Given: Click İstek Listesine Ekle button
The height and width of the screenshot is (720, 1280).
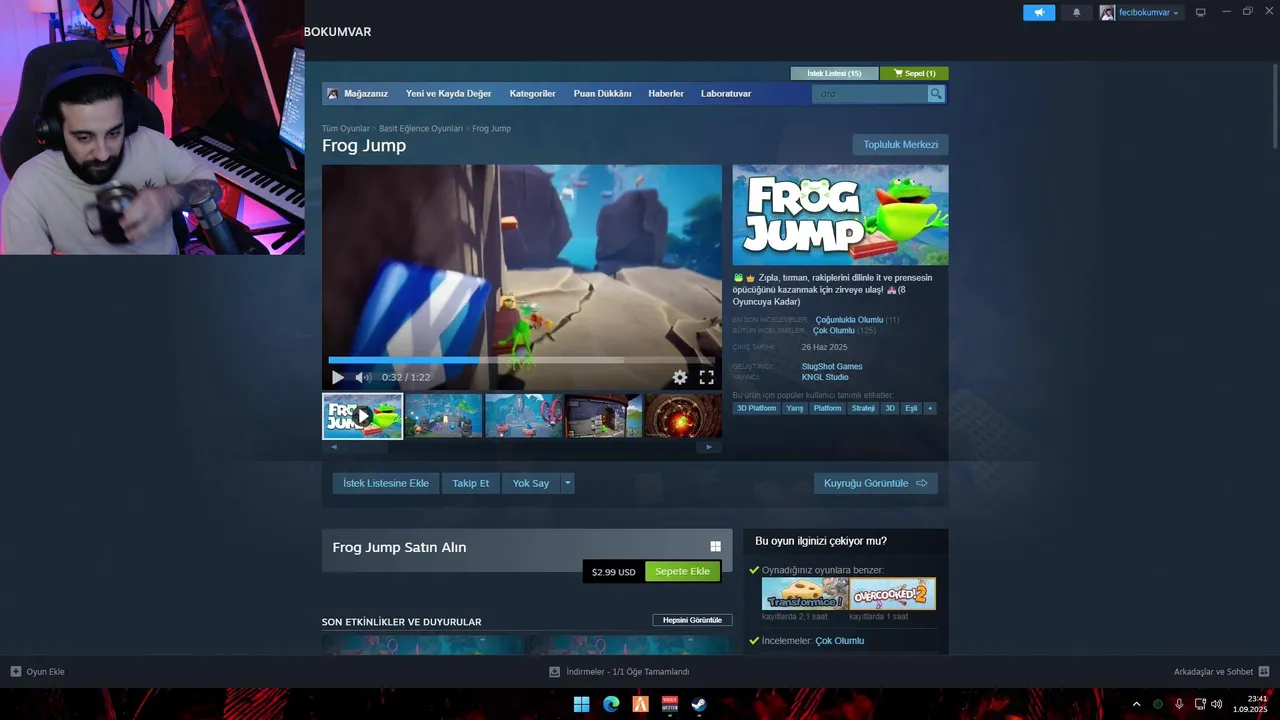Looking at the screenshot, I should pos(386,483).
